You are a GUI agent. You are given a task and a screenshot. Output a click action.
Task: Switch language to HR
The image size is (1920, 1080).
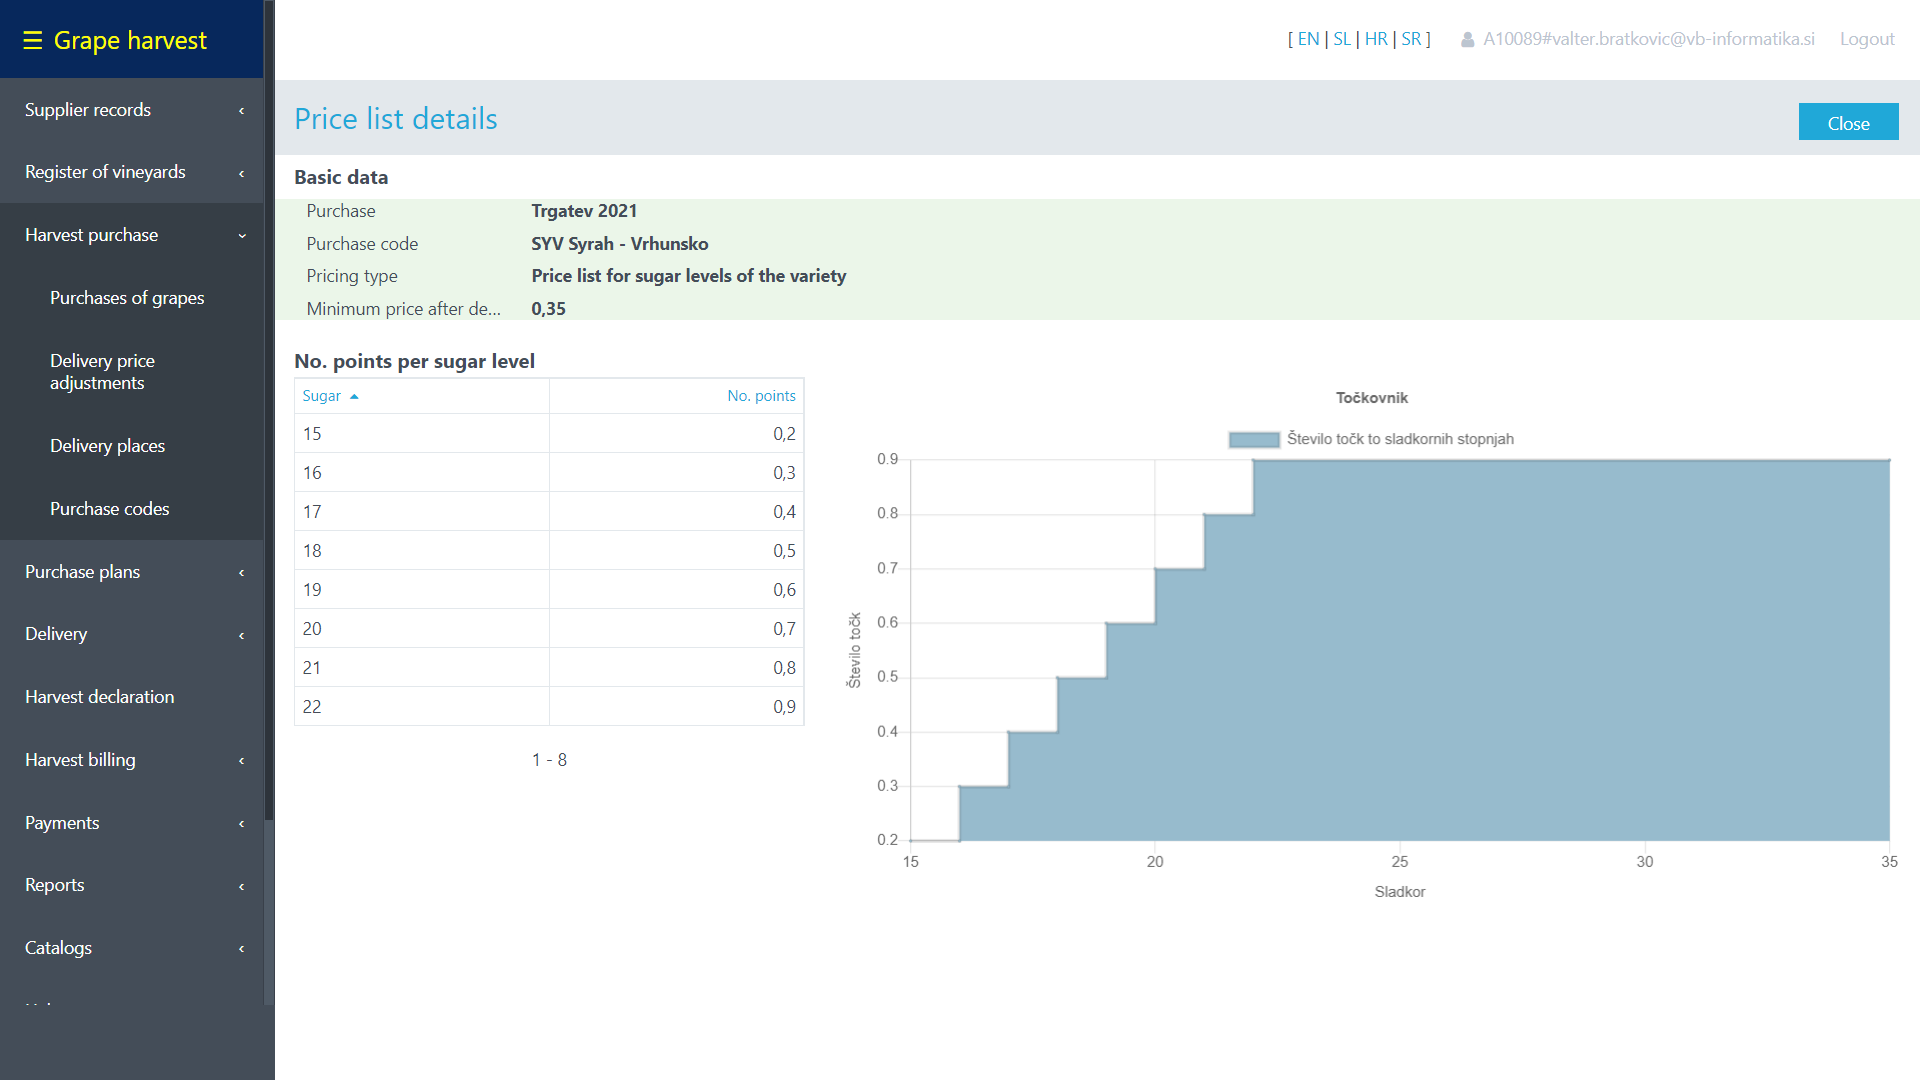click(x=1376, y=39)
